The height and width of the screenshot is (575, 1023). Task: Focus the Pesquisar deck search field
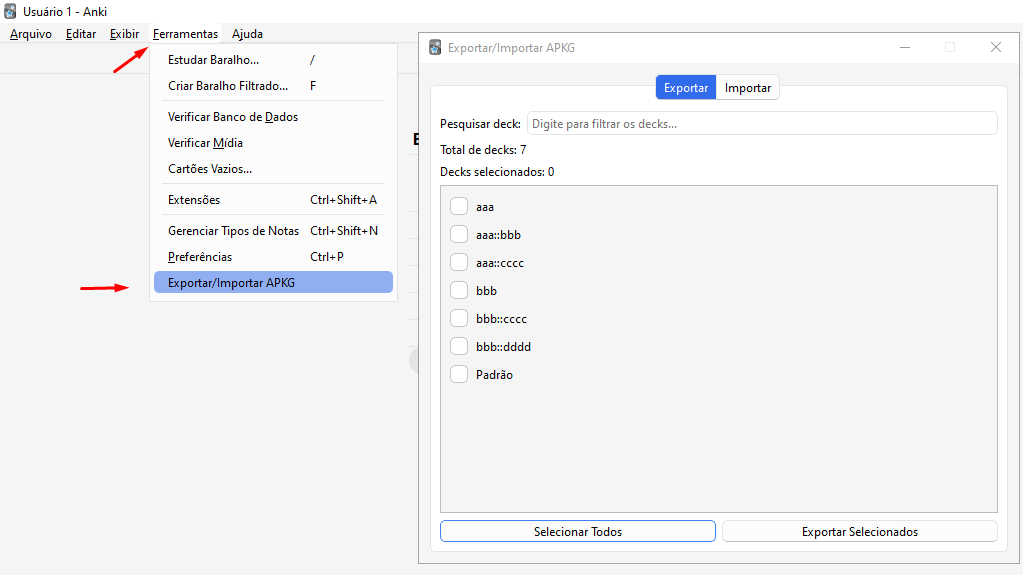(761, 124)
